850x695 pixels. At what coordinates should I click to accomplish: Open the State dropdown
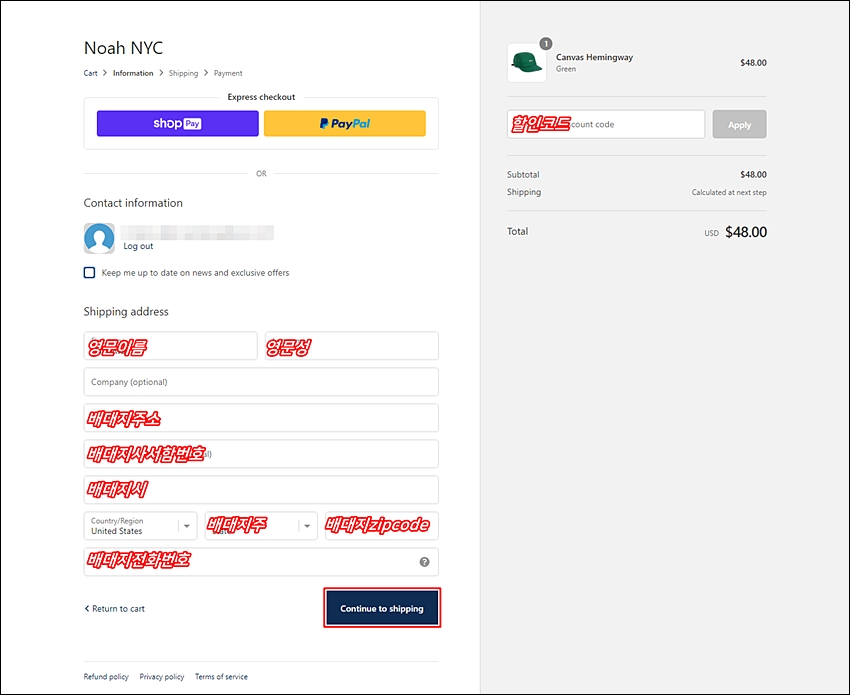[261, 526]
